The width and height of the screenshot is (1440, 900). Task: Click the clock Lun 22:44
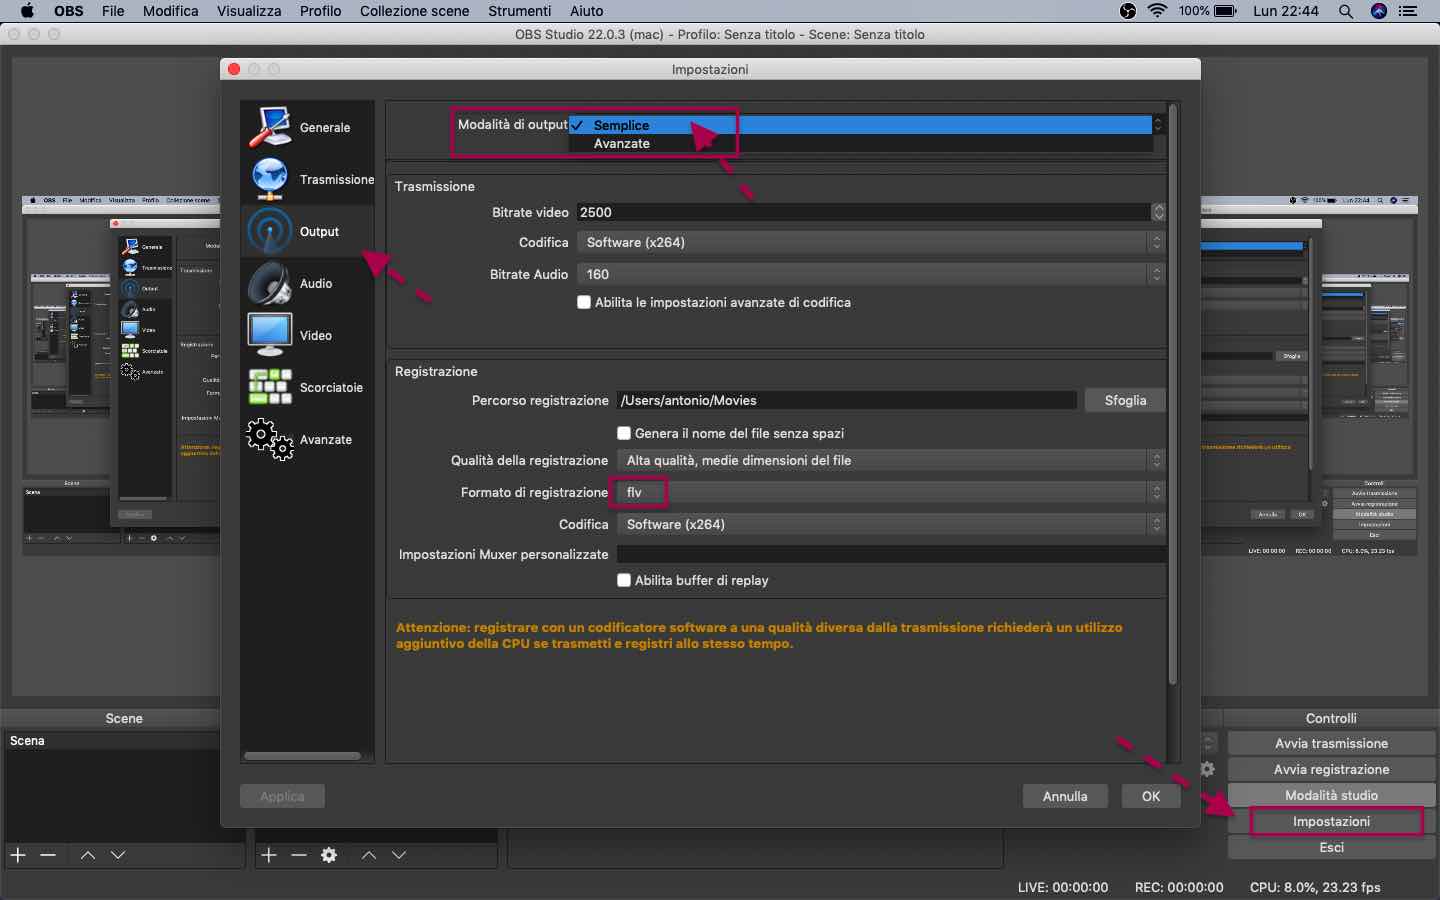1286,11
